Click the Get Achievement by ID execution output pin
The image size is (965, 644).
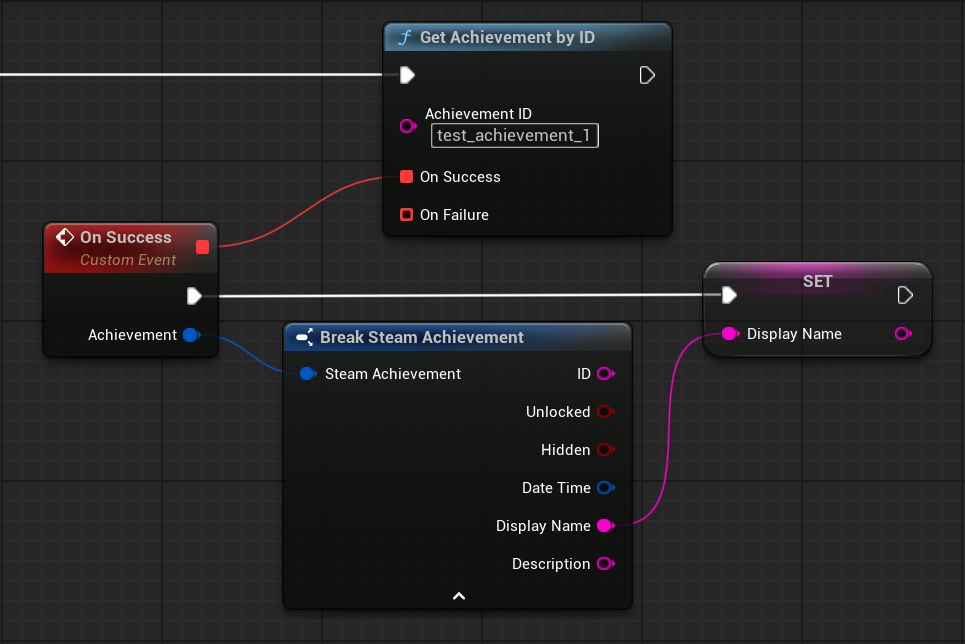coord(647,75)
